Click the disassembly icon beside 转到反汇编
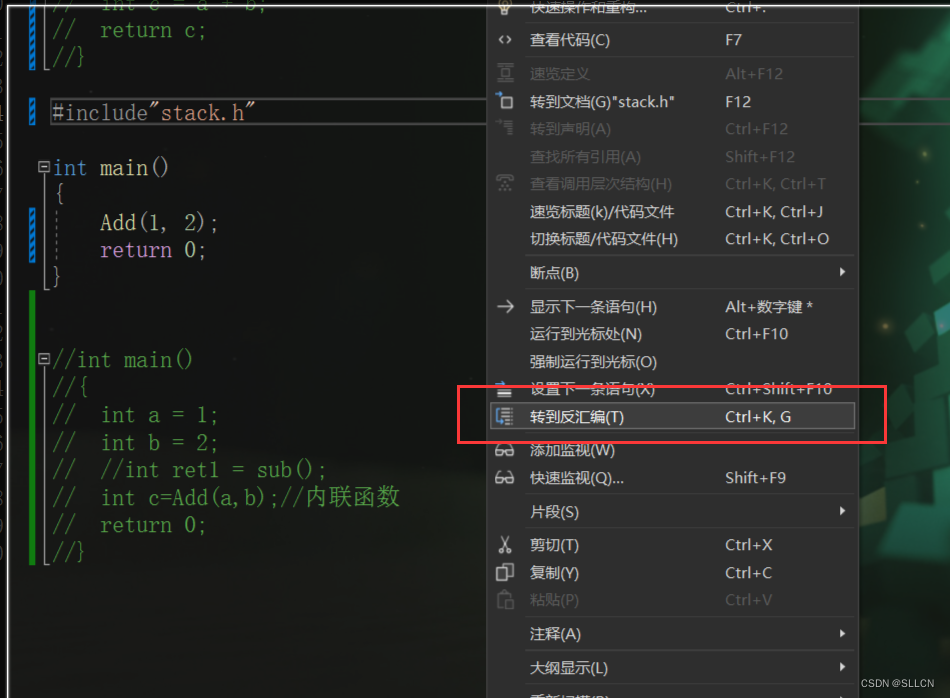The image size is (950, 698). point(505,416)
